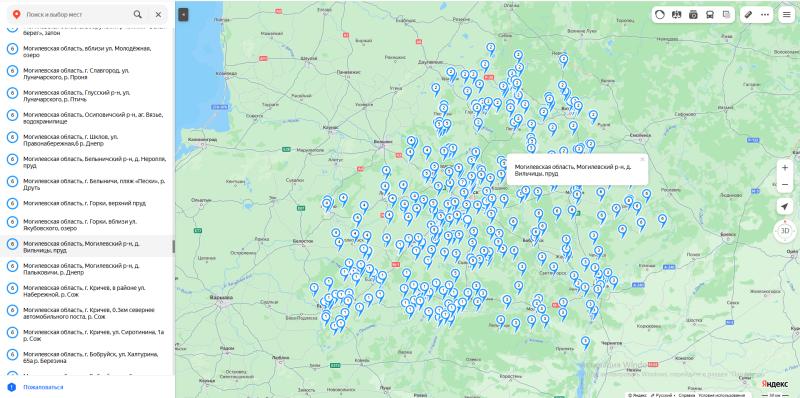
Task: Zoom in with the plus button
Action: pyautogui.click(x=785, y=168)
